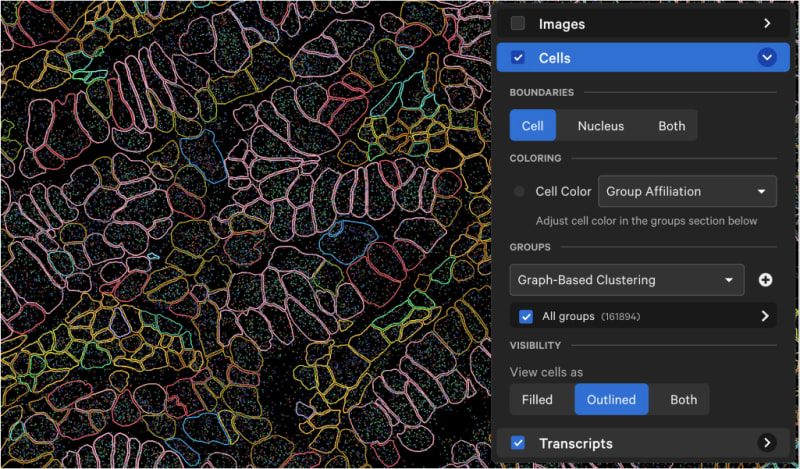800x469 pixels.
Task: Switch boundaries to Nucleus
Action: click(x=600, y=126)
